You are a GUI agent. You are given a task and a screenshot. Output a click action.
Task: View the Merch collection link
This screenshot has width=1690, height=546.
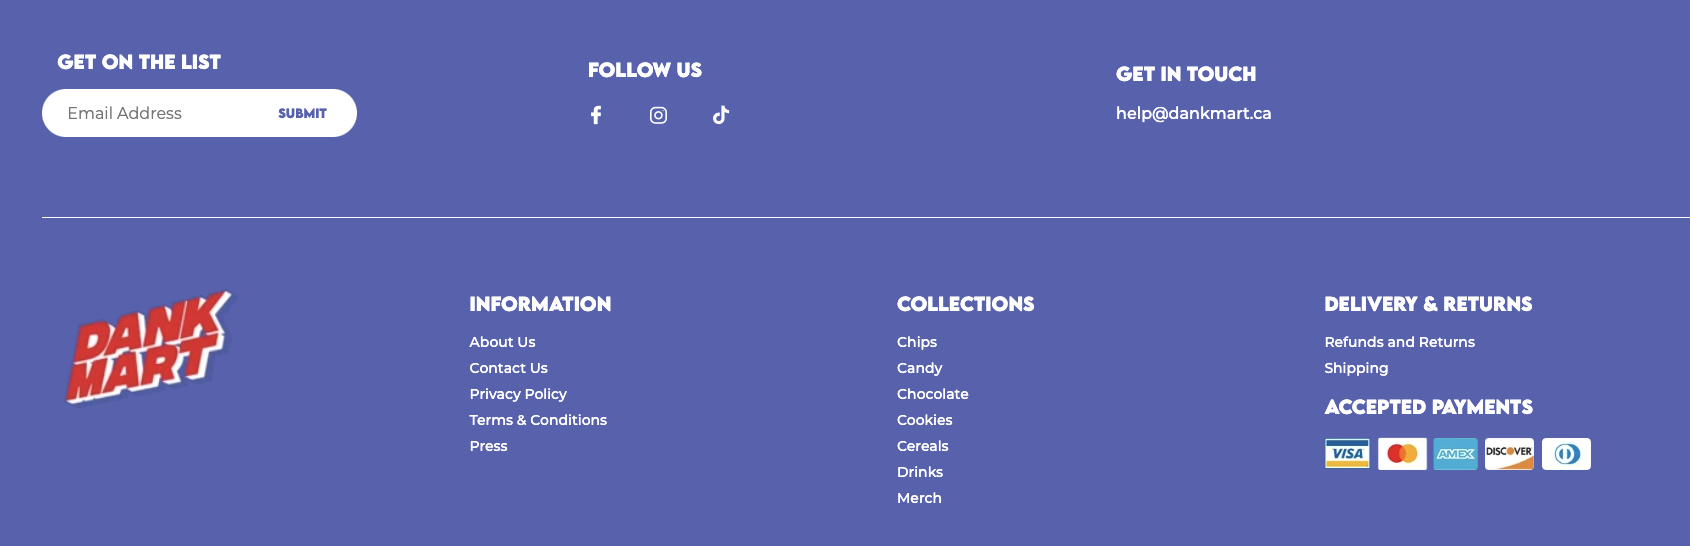[x=919, y=498]
